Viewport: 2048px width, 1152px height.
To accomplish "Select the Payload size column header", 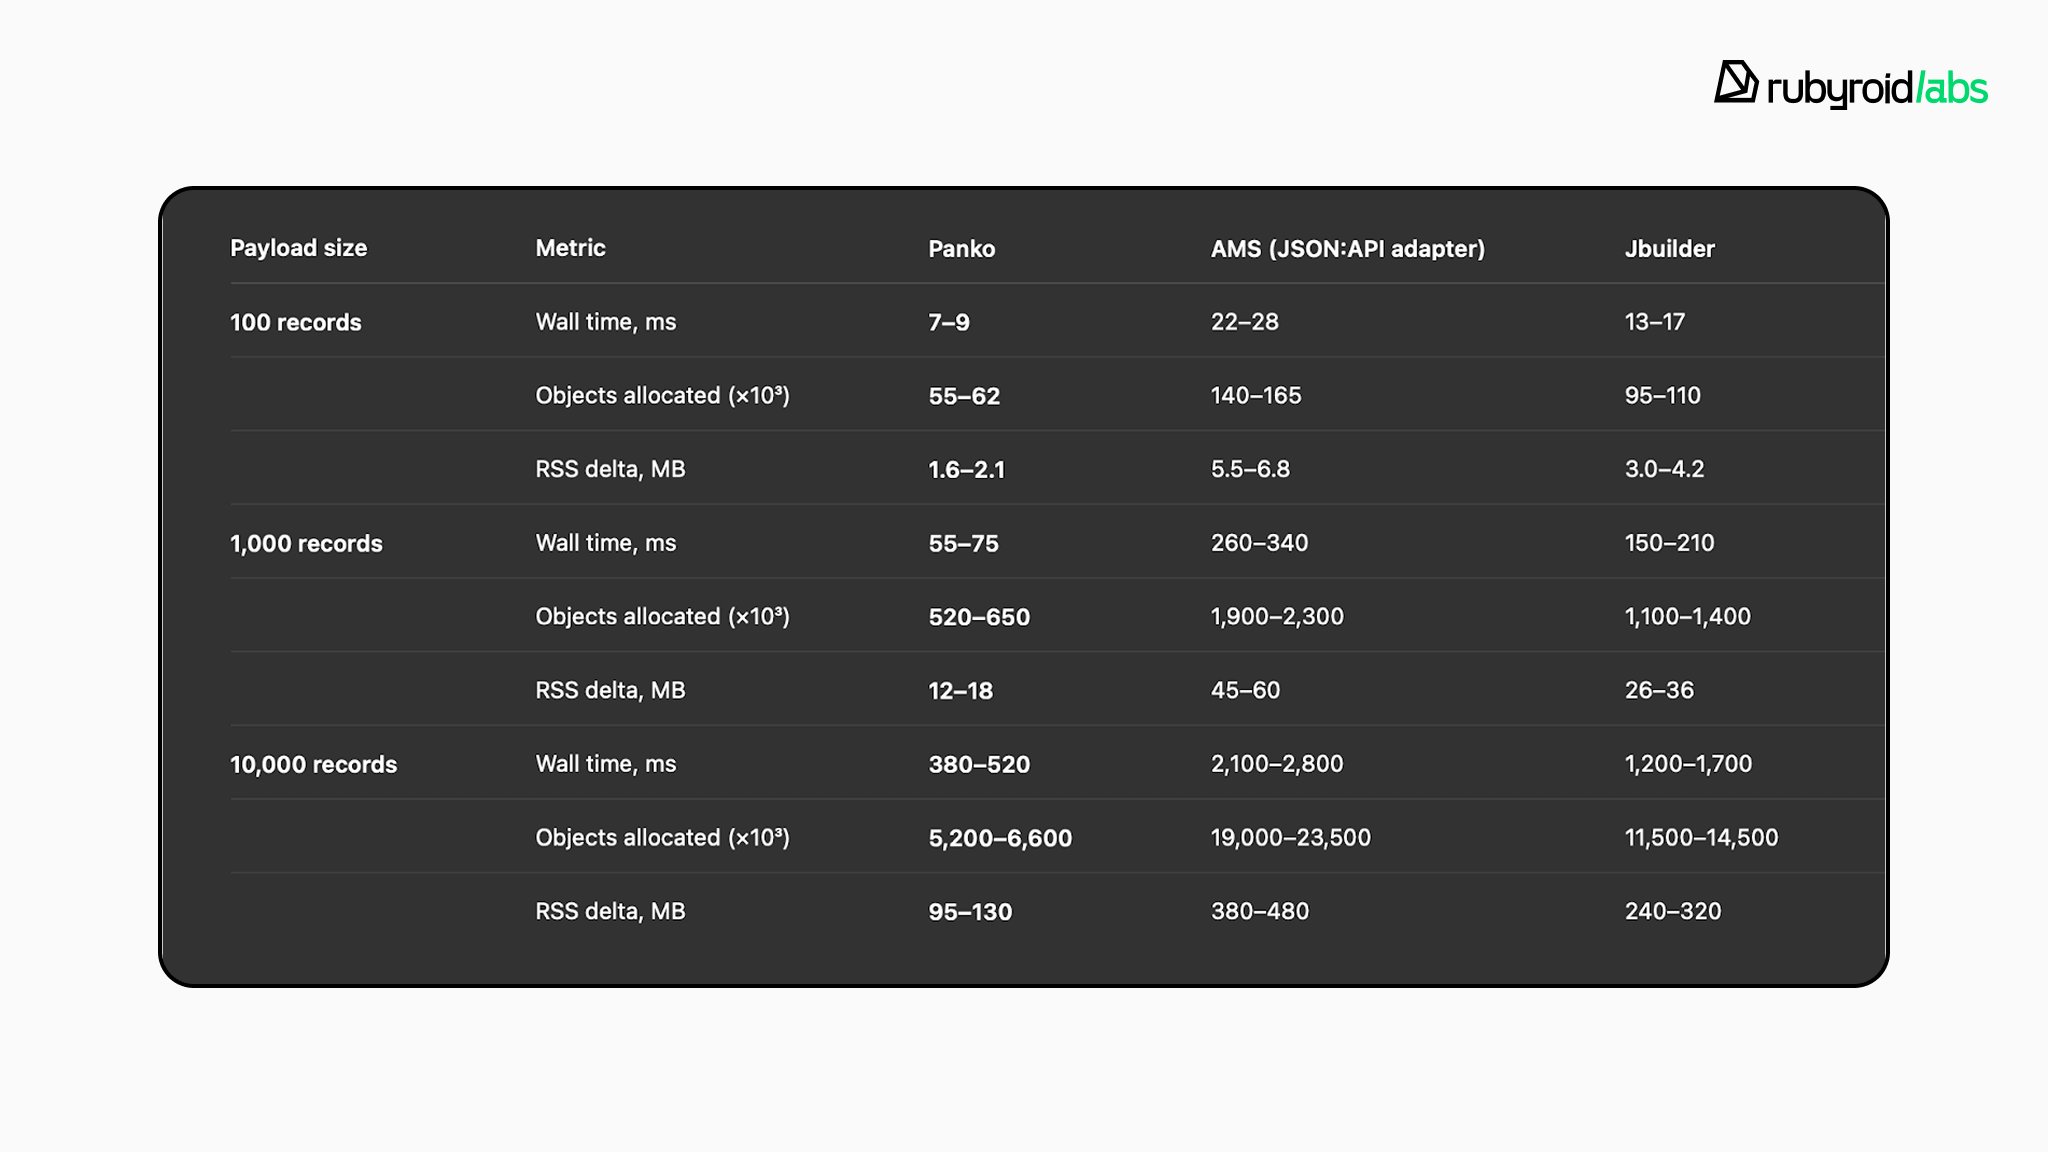I will point(298,248).
